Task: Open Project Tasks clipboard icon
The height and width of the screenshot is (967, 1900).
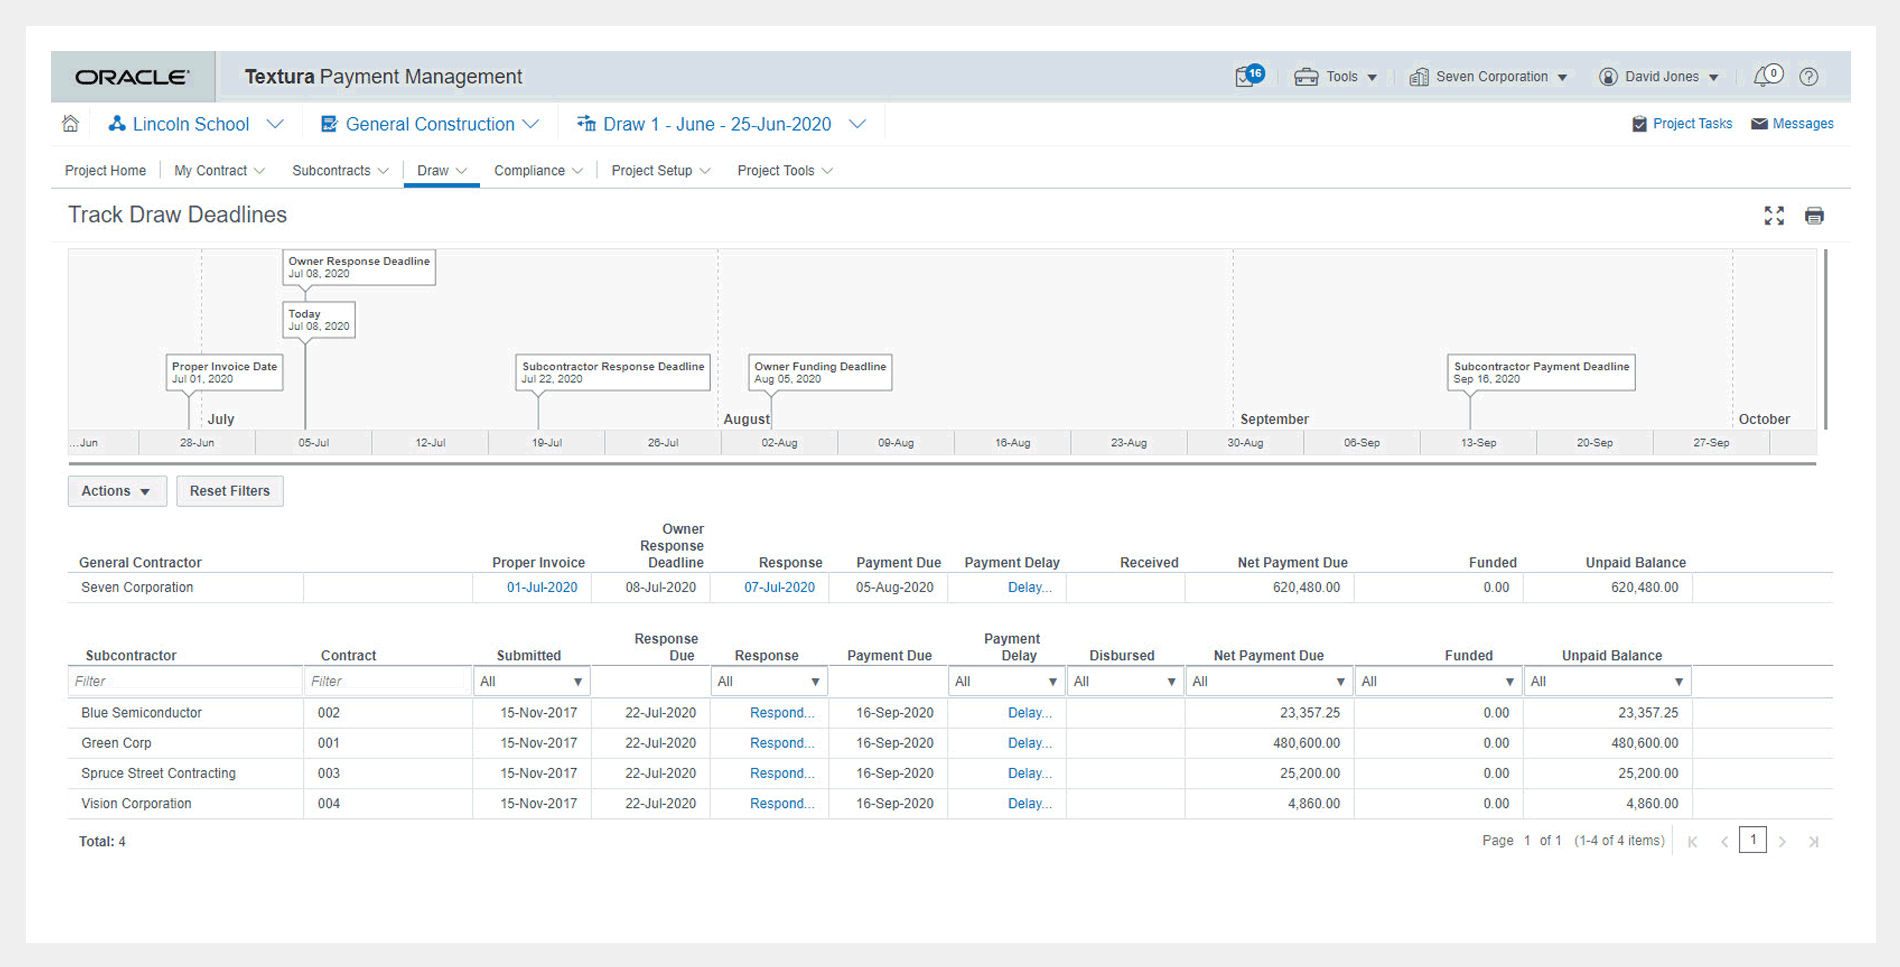Action: tap(1639, 124)
